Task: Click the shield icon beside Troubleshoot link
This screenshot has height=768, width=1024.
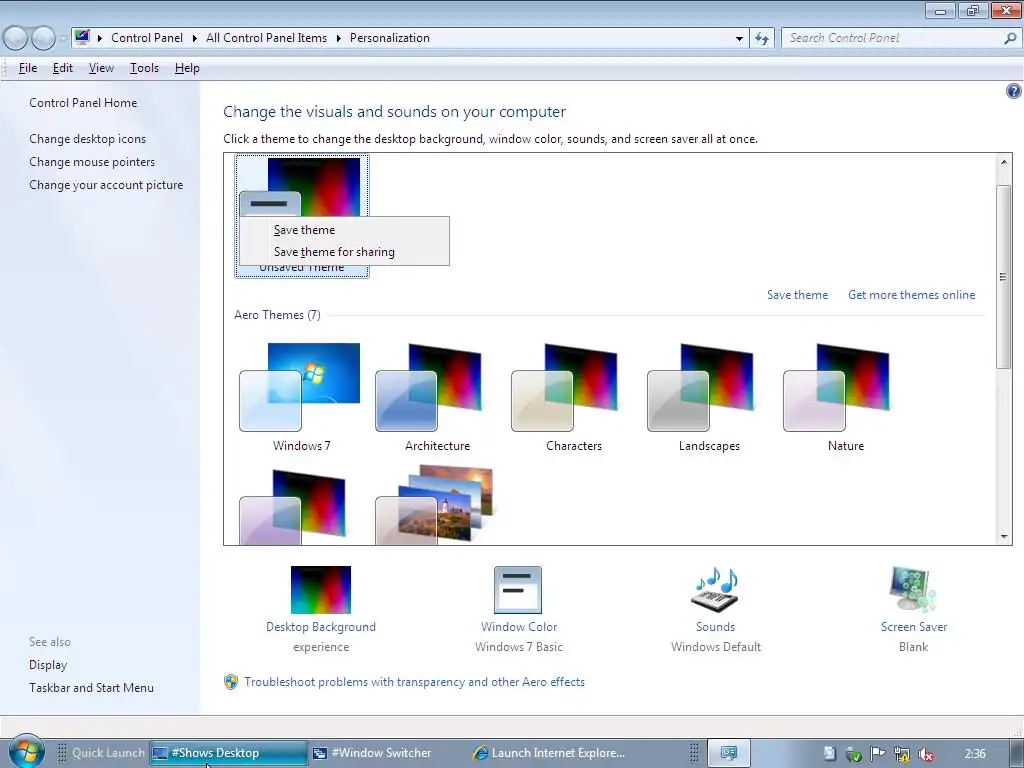Action: 231,682
